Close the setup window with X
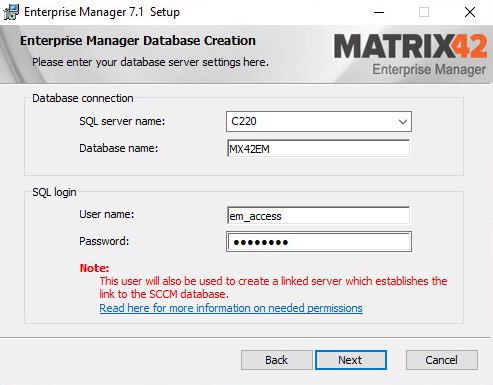This screenshot has width=493, height=385. (x=470, y=12)
